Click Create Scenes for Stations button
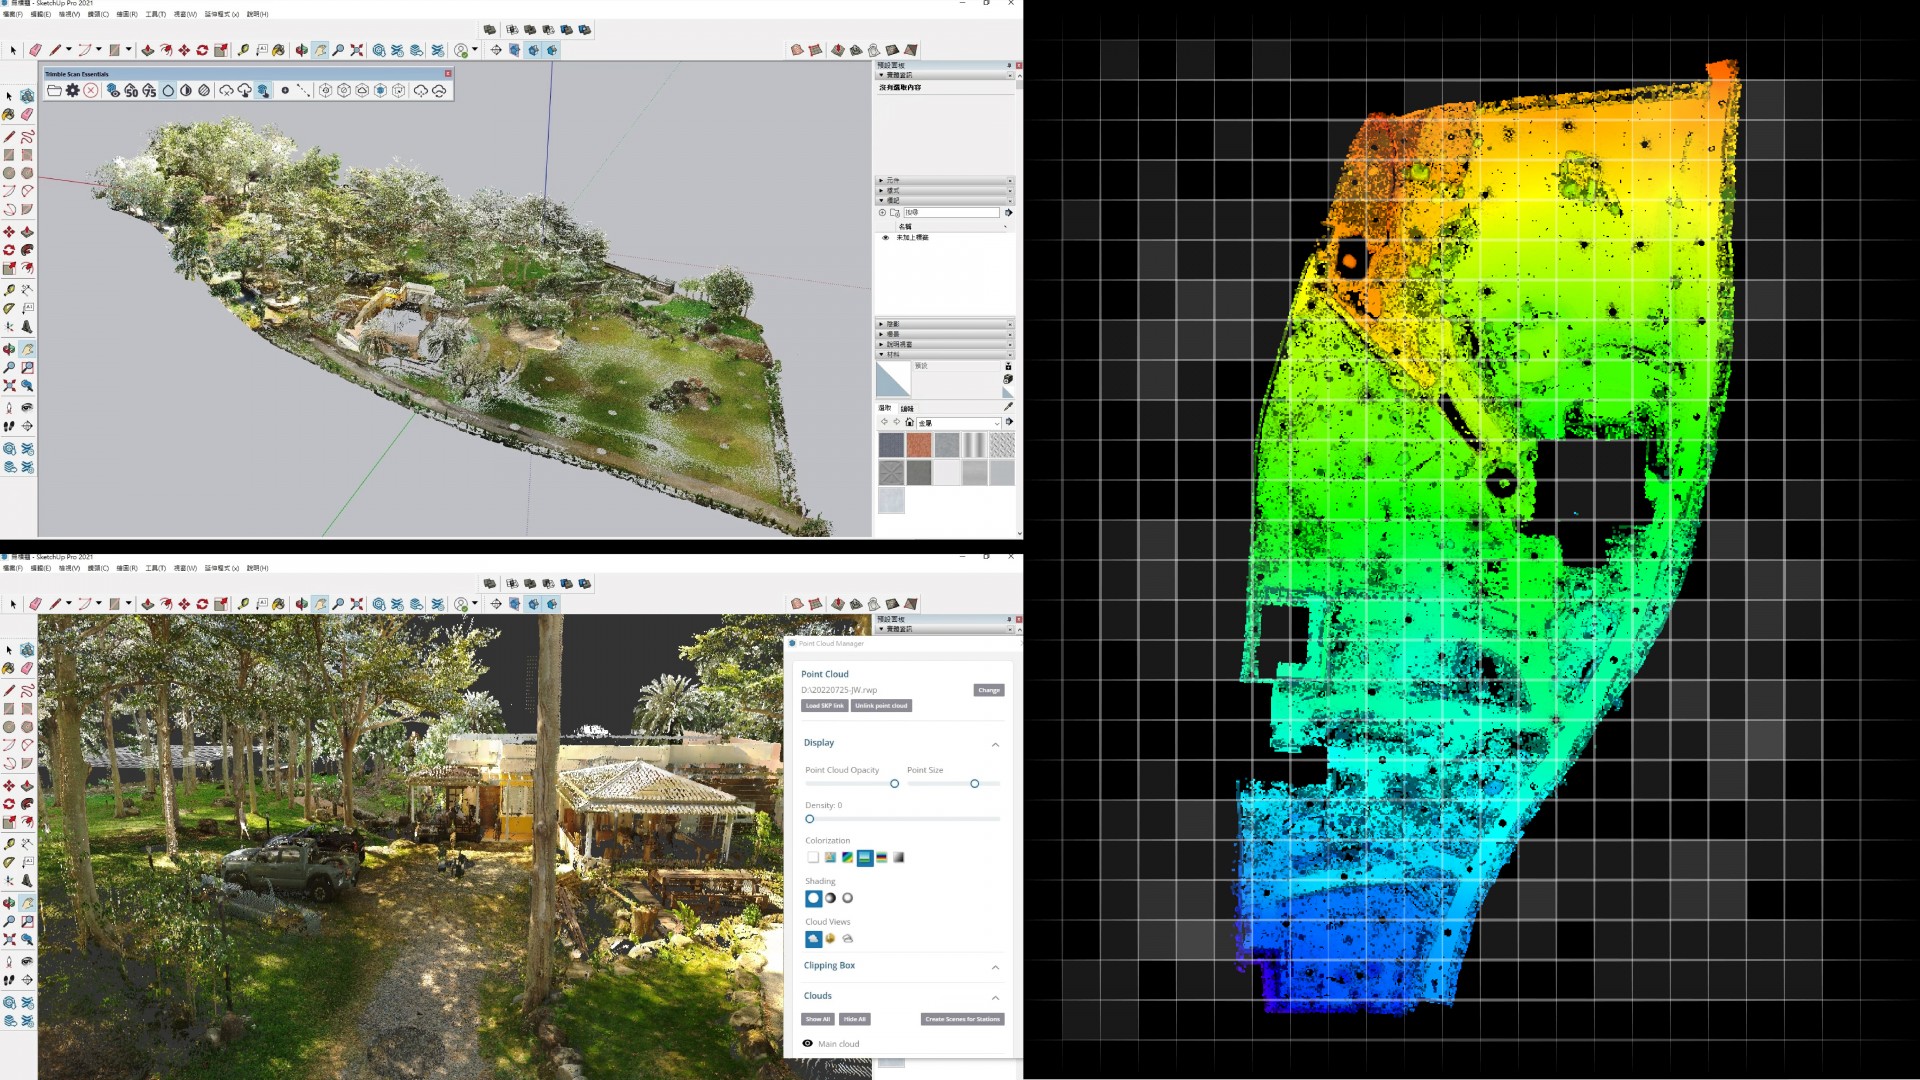This screenshot has height=1080, width=1920. pyautogui.click(x=962, y=1019)
